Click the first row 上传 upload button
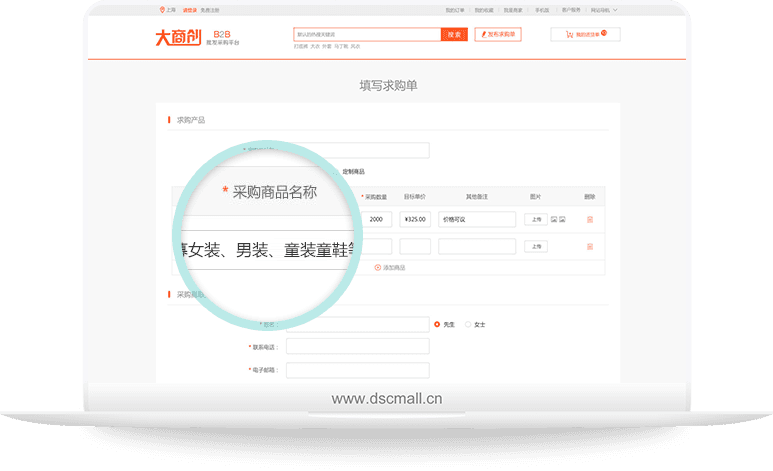Viewport: 773px width, 471px height. coord(536,219)
